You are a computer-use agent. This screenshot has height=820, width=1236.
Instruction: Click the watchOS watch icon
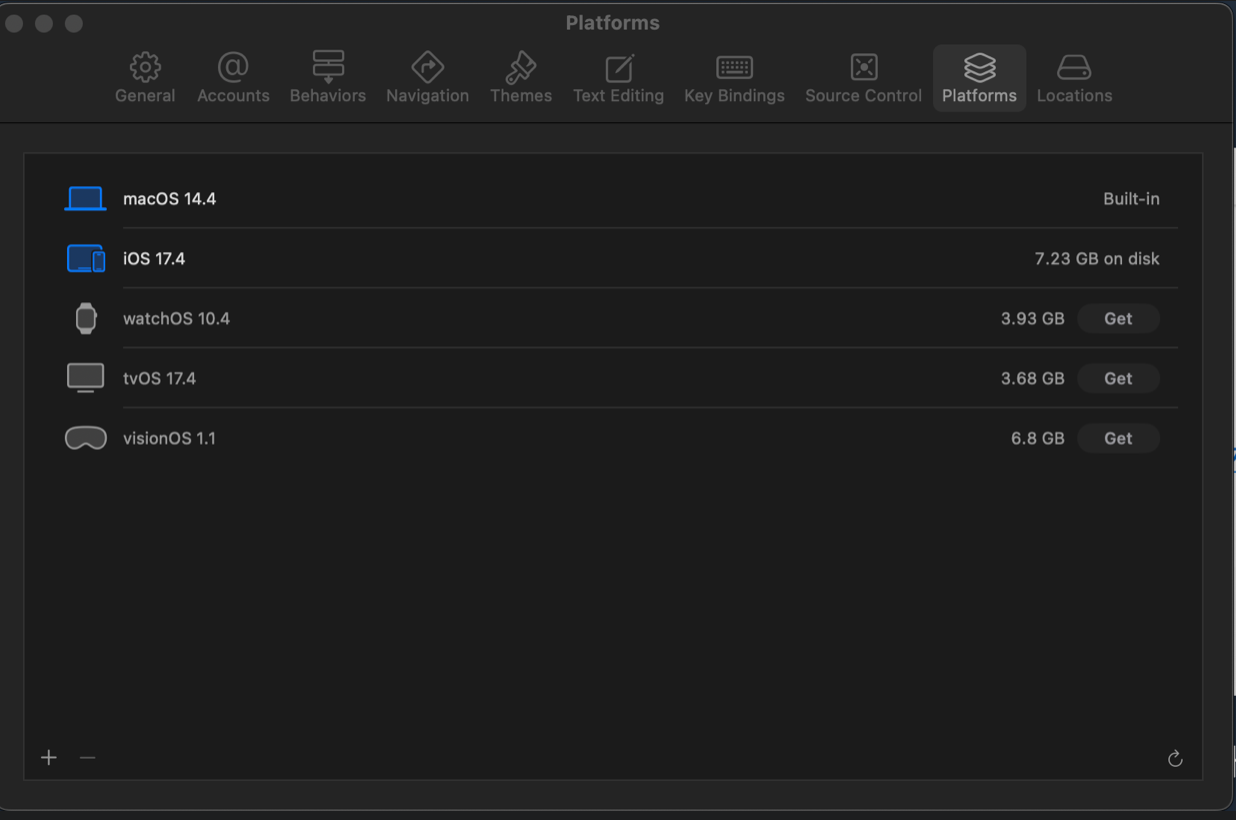(86, 319)
